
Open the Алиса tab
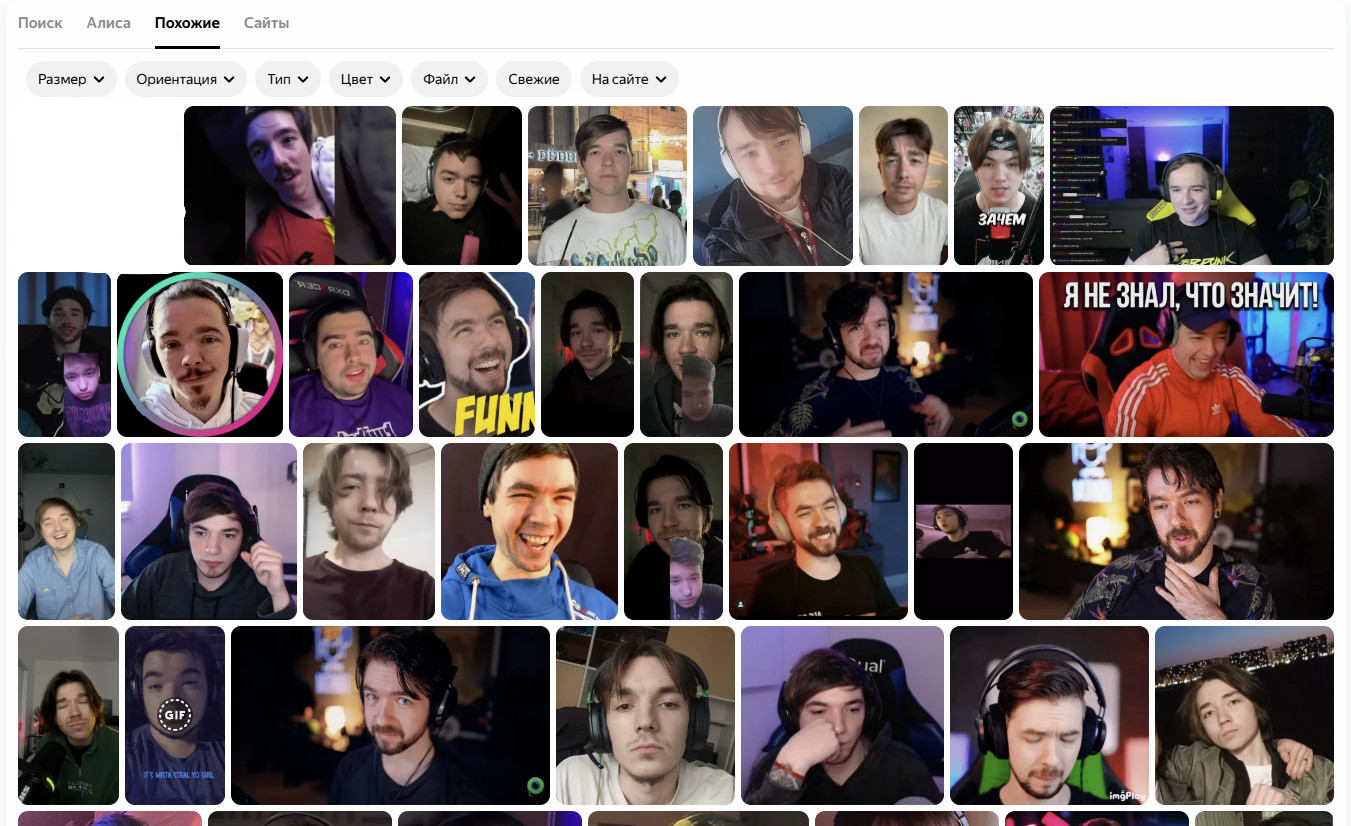(x=109, y=22)
